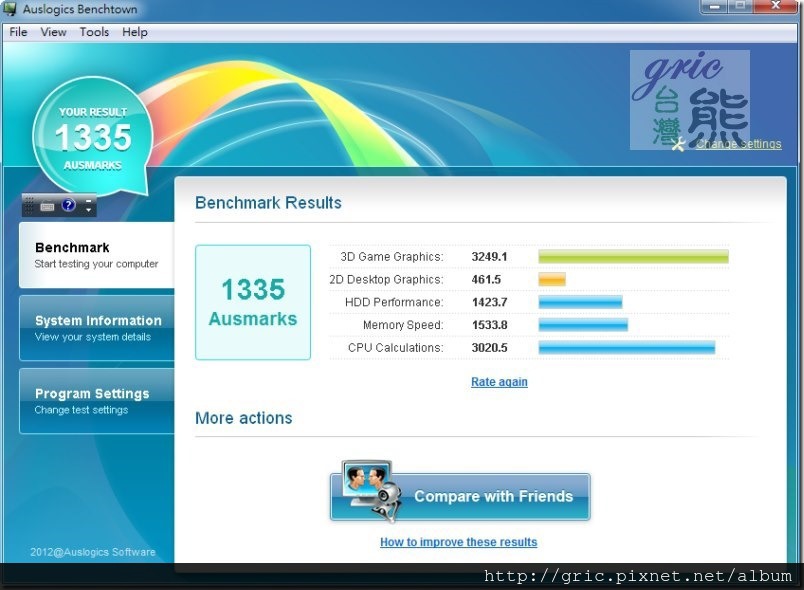
Task: Click the 1423.7 score value
Action: coord(489,302)
